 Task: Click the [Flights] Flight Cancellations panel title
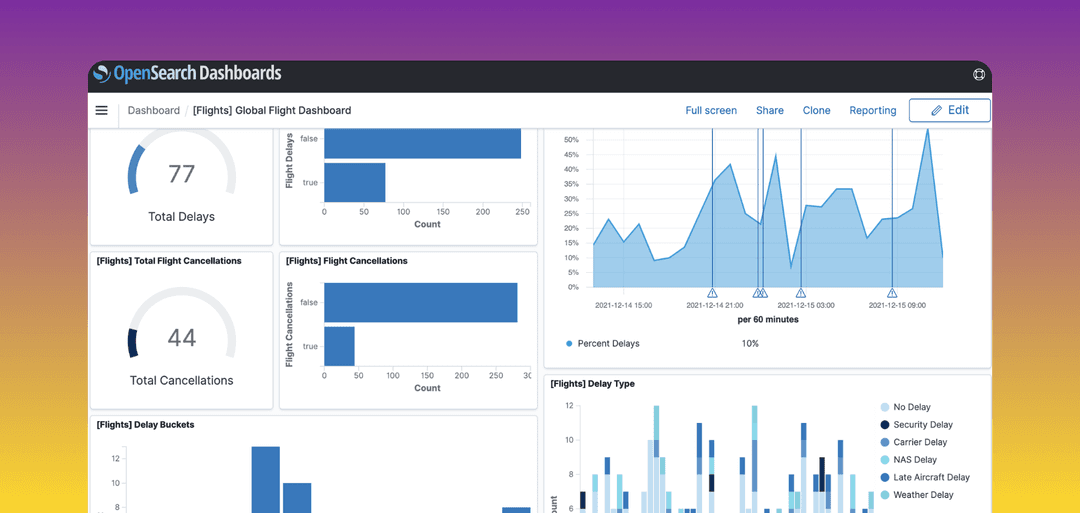click(346, 261)
